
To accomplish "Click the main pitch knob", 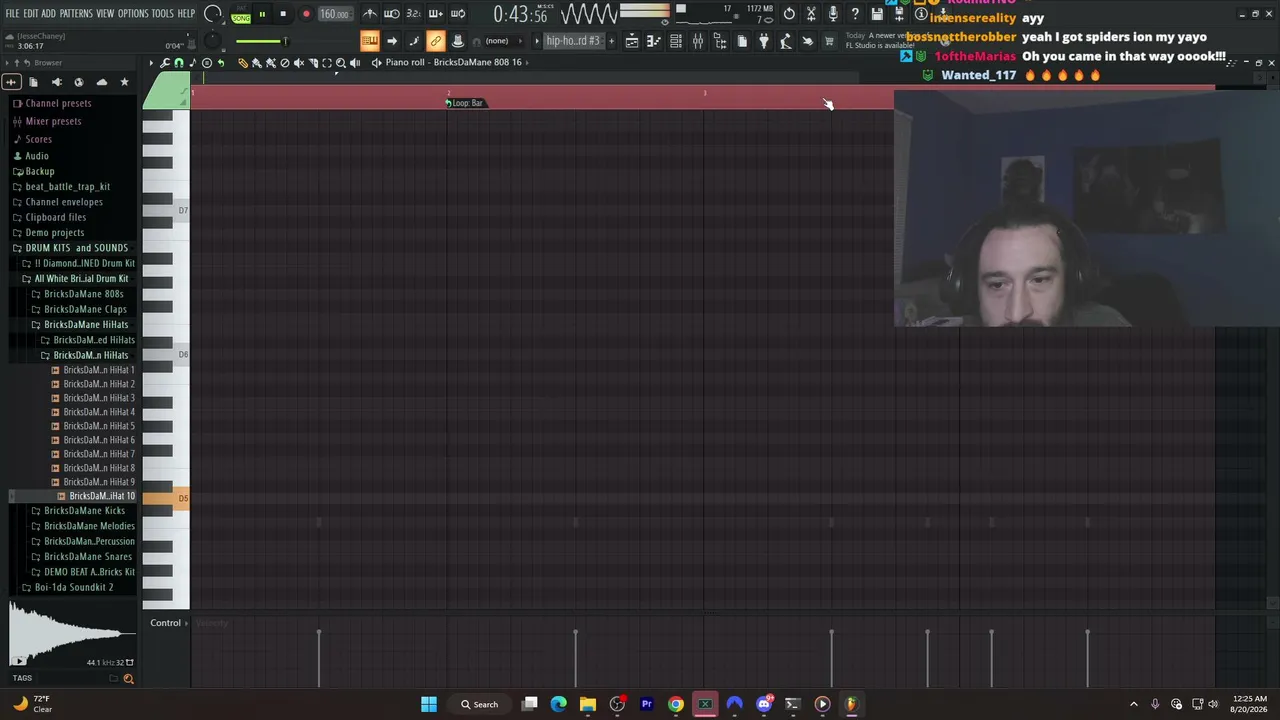I will click(212, 41).
